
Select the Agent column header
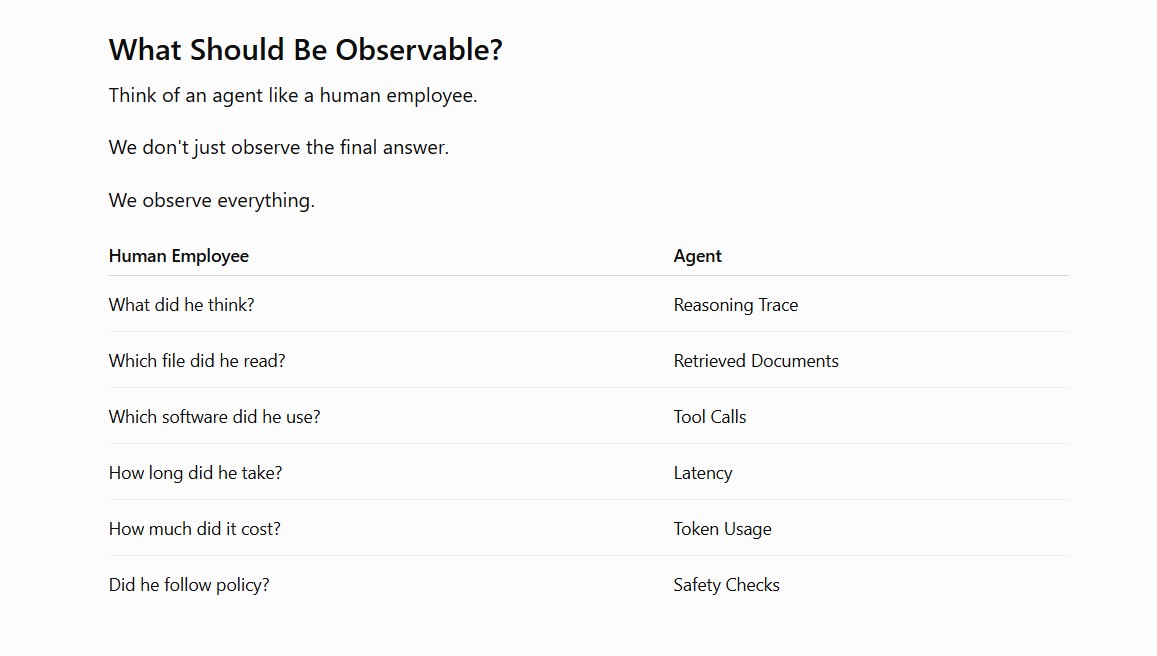coord(697,256)
